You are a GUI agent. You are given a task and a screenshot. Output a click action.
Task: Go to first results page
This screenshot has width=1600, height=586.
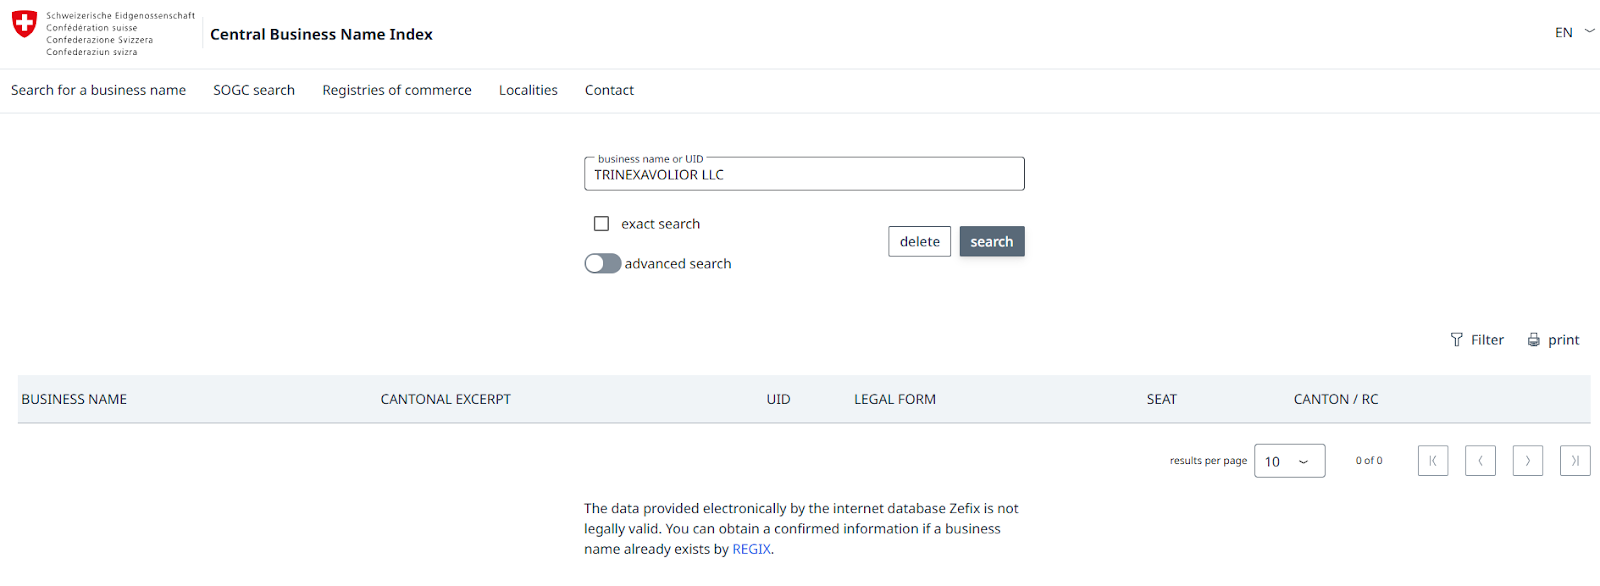click(x=1432, y=461)
